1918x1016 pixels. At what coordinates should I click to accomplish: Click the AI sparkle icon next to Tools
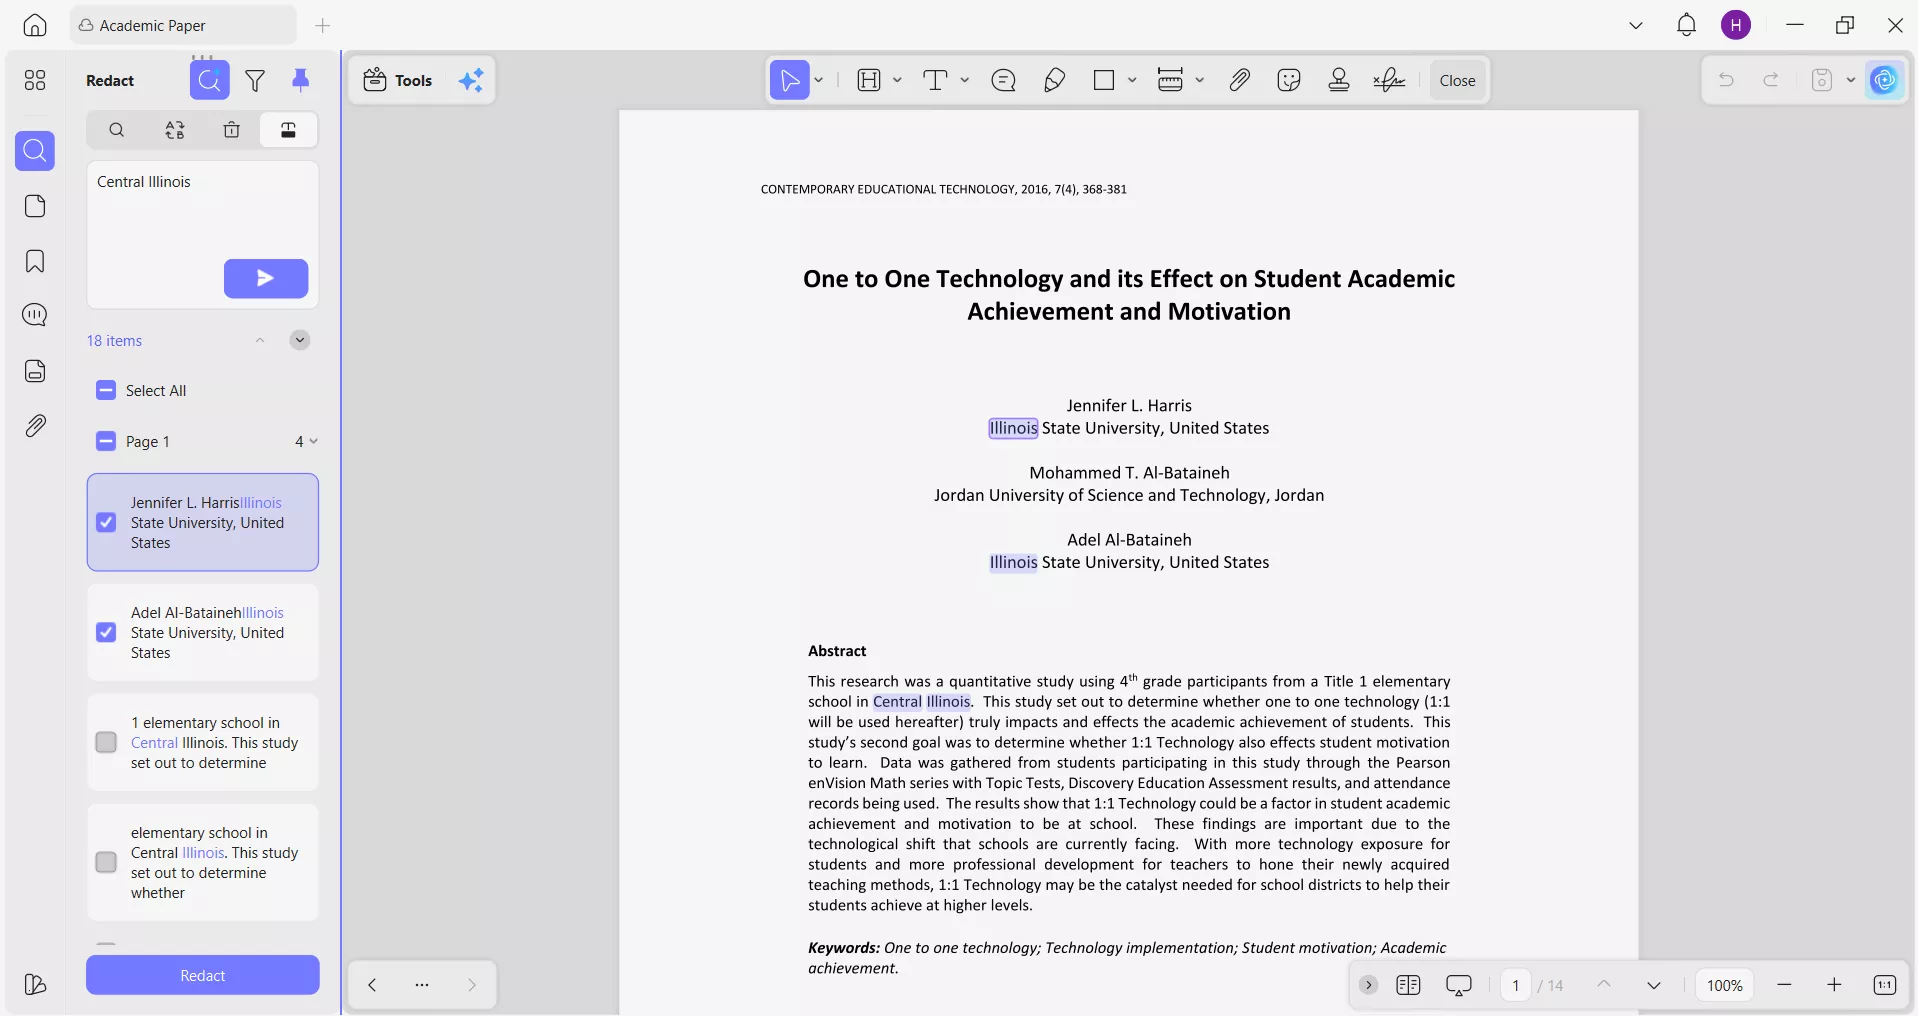tap(471, 80)
